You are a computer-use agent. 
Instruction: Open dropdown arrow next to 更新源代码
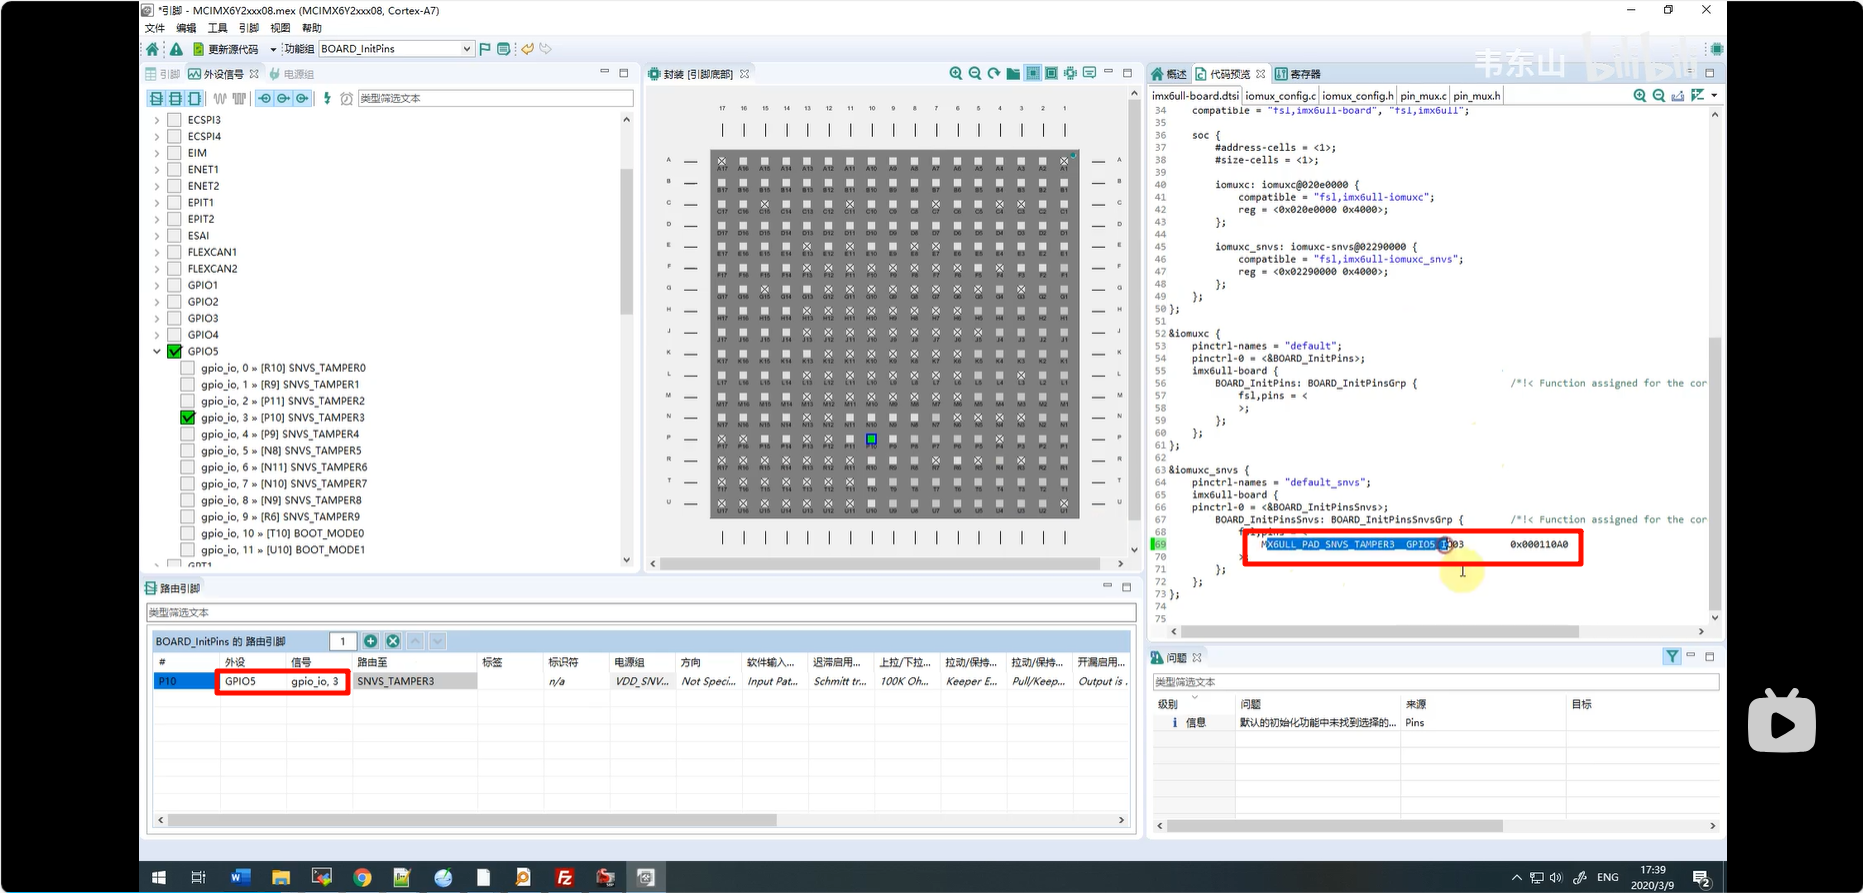(x=273, y=49)
